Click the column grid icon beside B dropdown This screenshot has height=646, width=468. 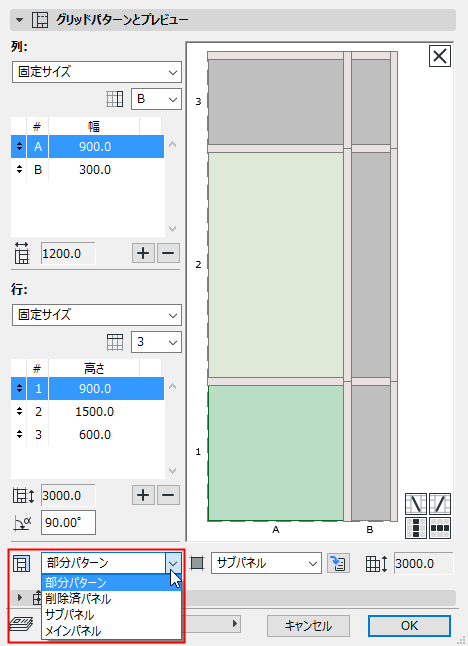click(x=115, y=99)
